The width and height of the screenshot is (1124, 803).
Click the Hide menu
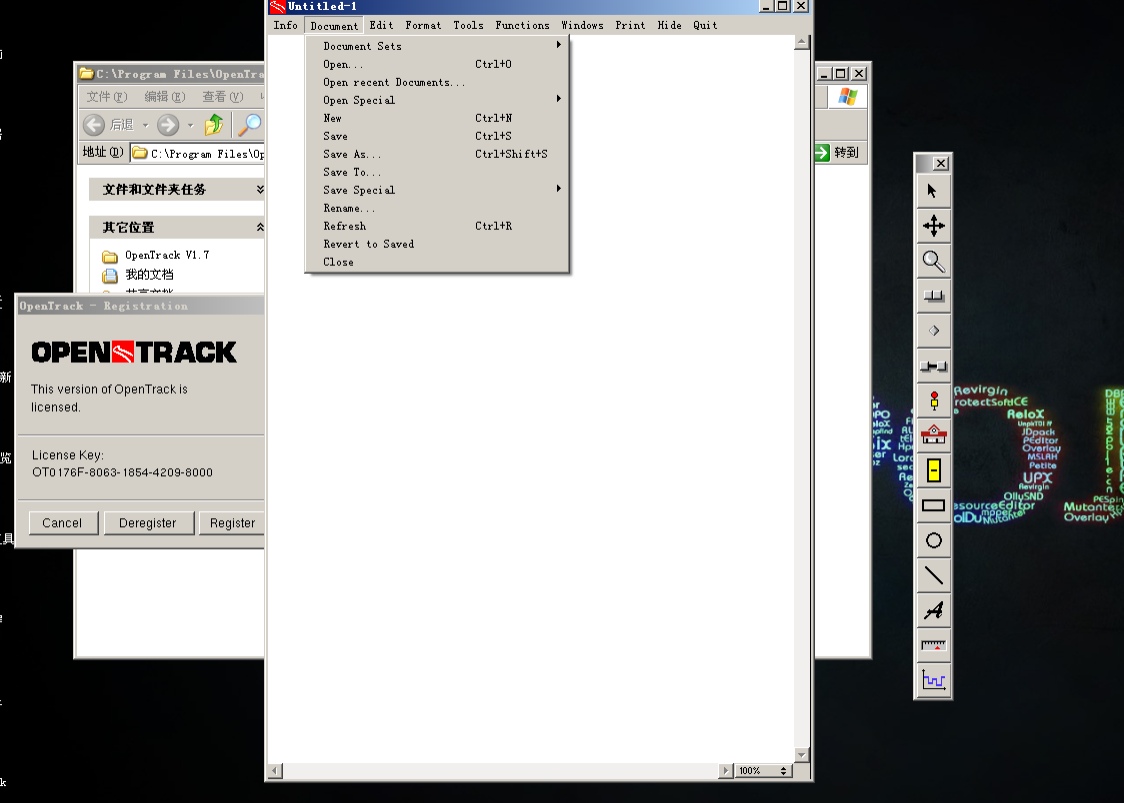[670, 25]
